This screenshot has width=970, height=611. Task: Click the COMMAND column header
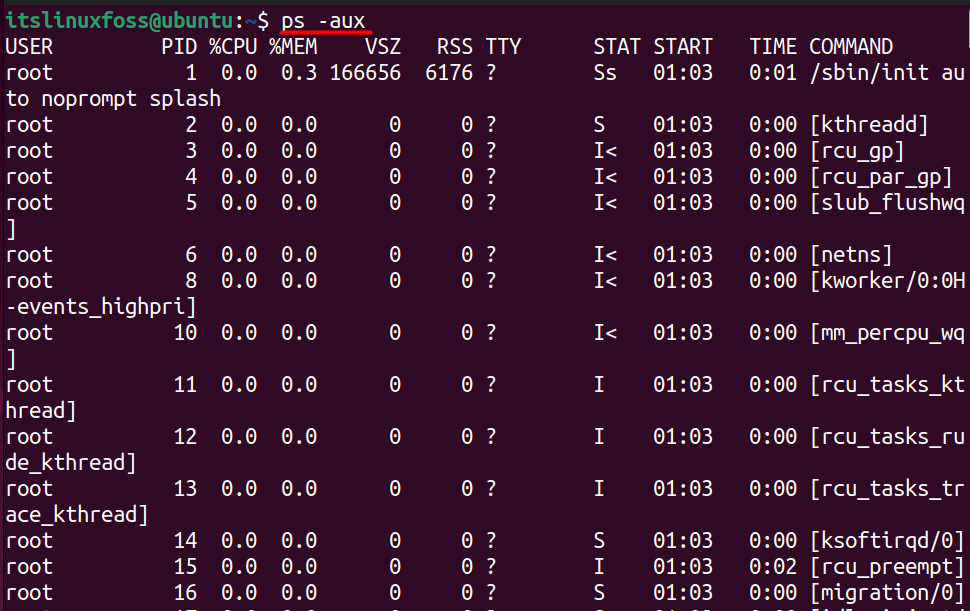pos(851,47)
